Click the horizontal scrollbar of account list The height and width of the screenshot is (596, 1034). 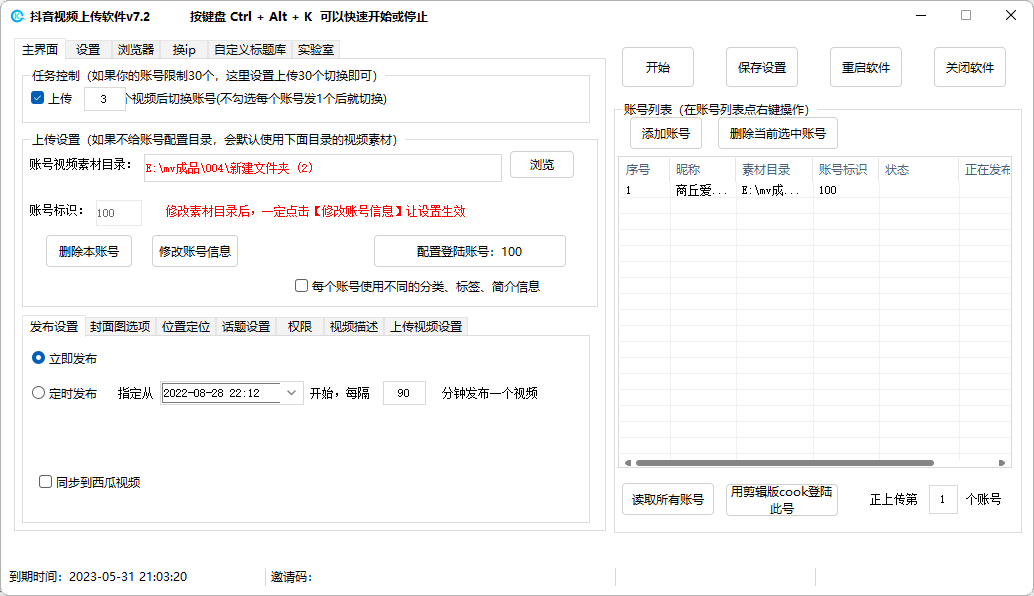coord(785,463)
